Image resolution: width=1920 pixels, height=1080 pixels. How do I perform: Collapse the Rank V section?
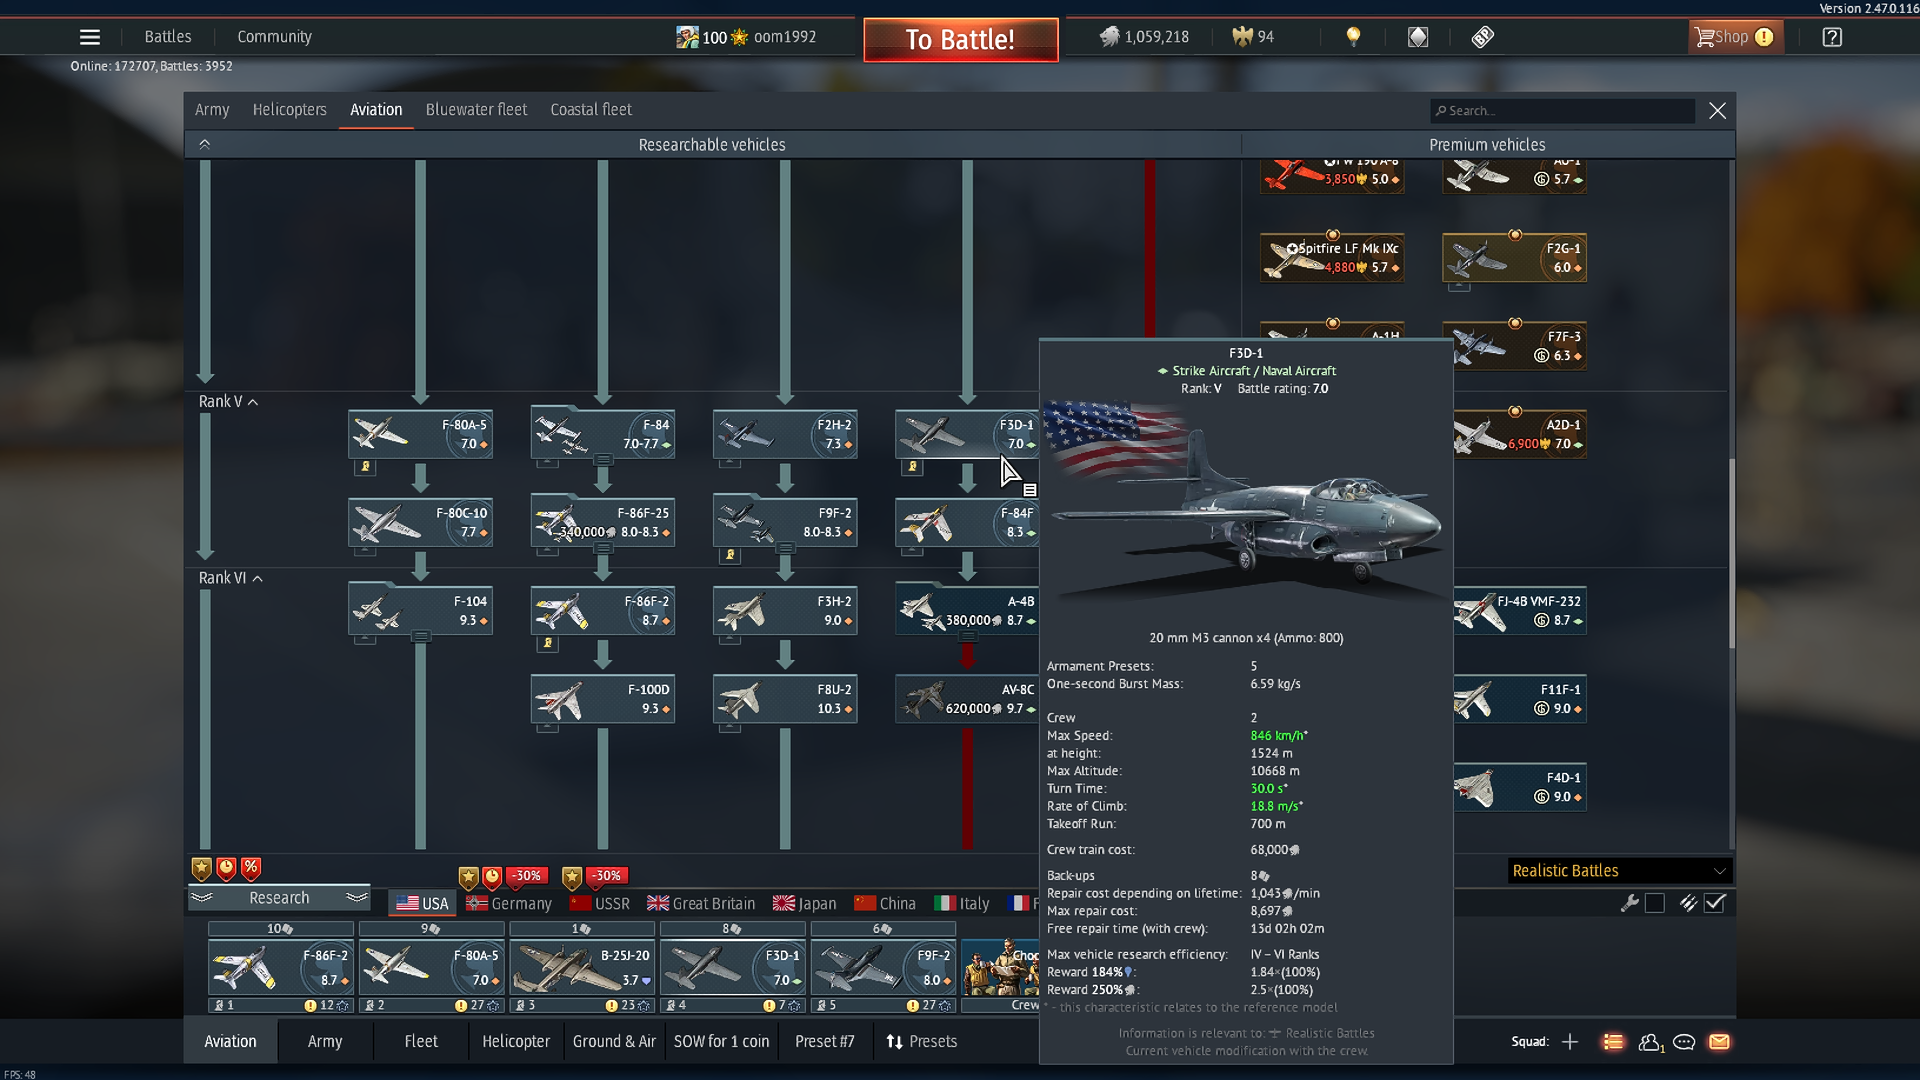click(x=229, y=402)
